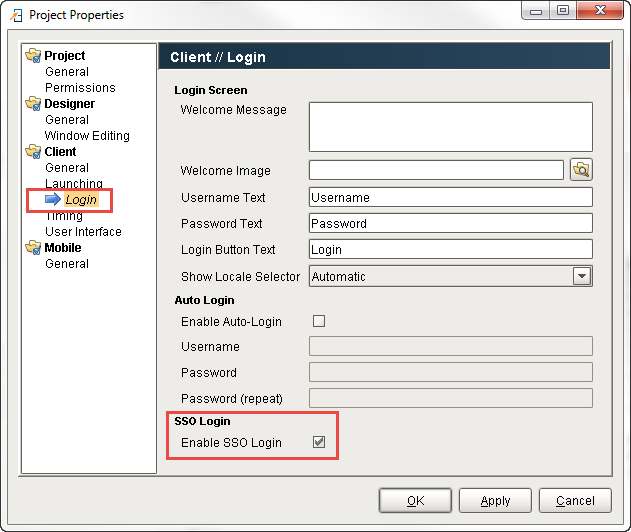Click the OK button
The height and width of the screenshot is (532, 631).
(x=415, y=501)
